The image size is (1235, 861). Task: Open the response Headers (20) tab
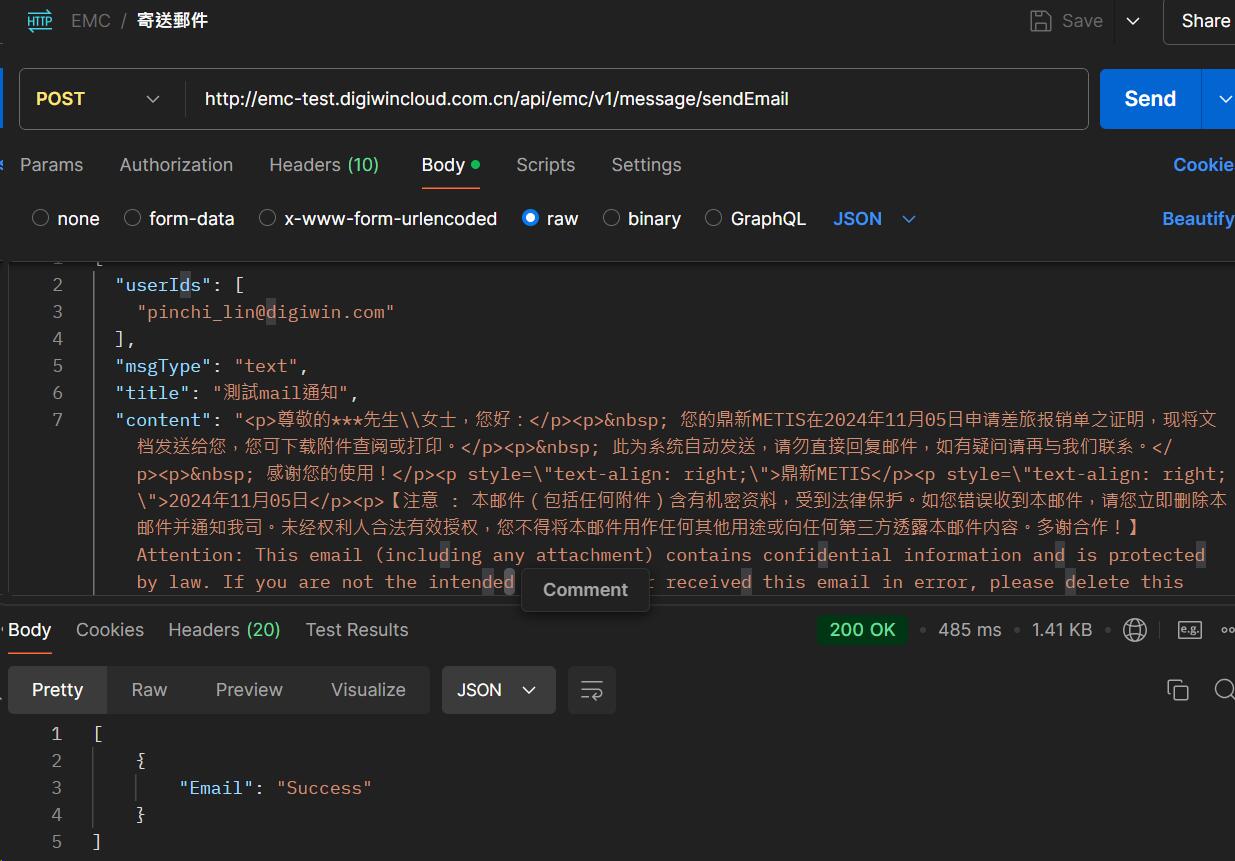coord(224,630)
